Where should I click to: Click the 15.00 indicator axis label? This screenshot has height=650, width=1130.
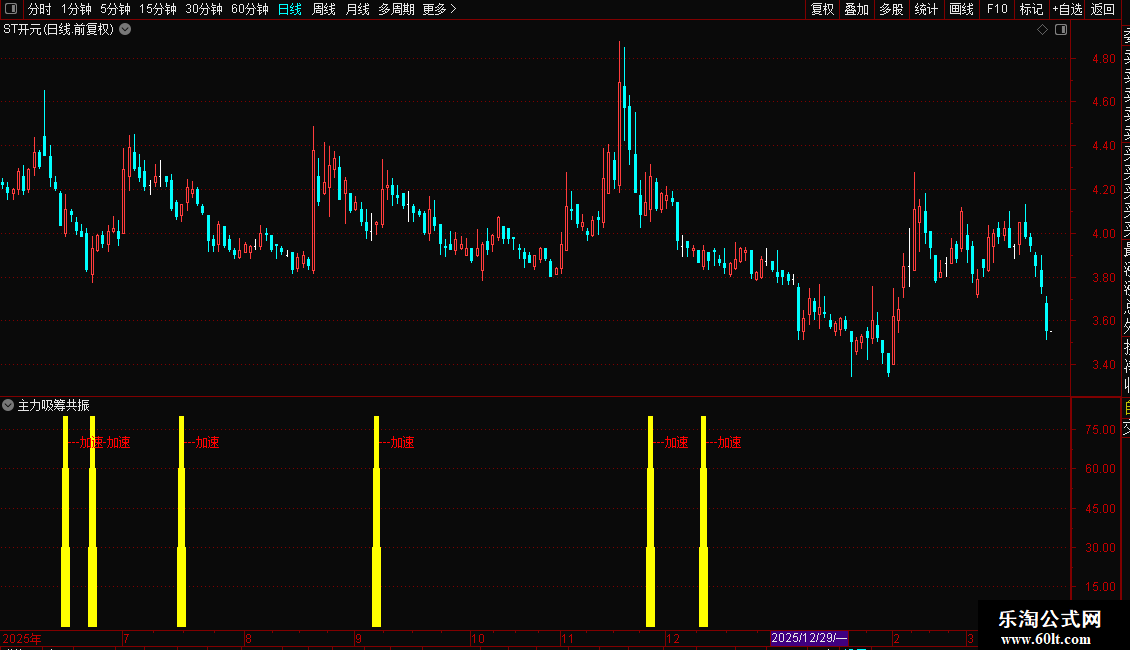1100,587
